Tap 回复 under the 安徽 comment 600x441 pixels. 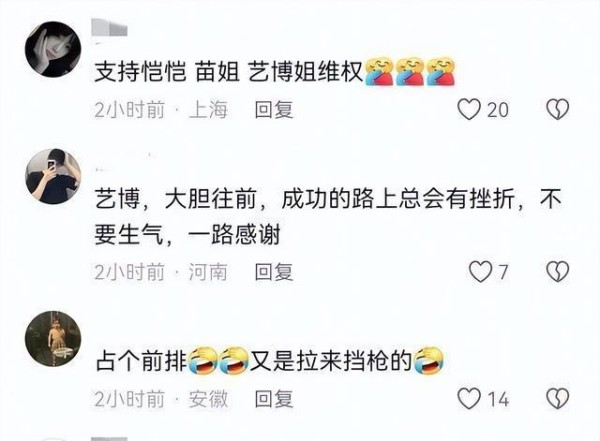(x=274, y=399)
